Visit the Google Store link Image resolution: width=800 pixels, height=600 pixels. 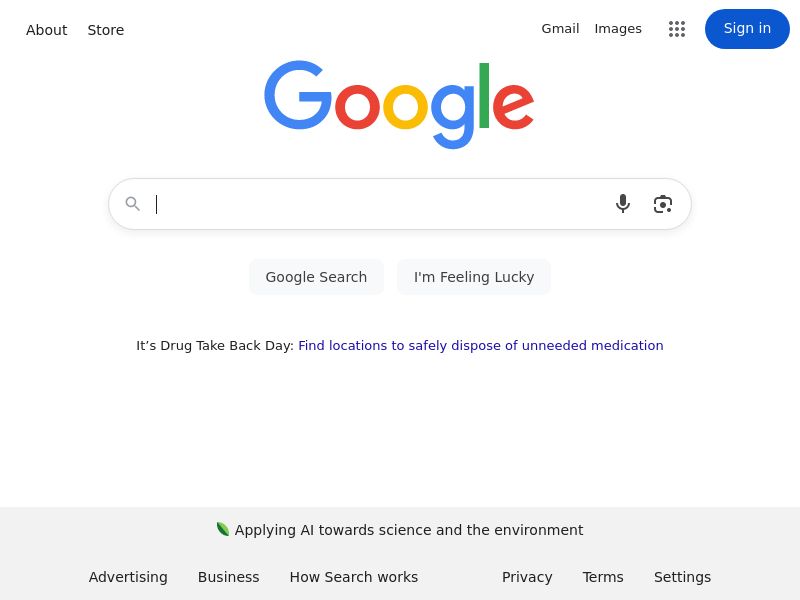point(106,30)
